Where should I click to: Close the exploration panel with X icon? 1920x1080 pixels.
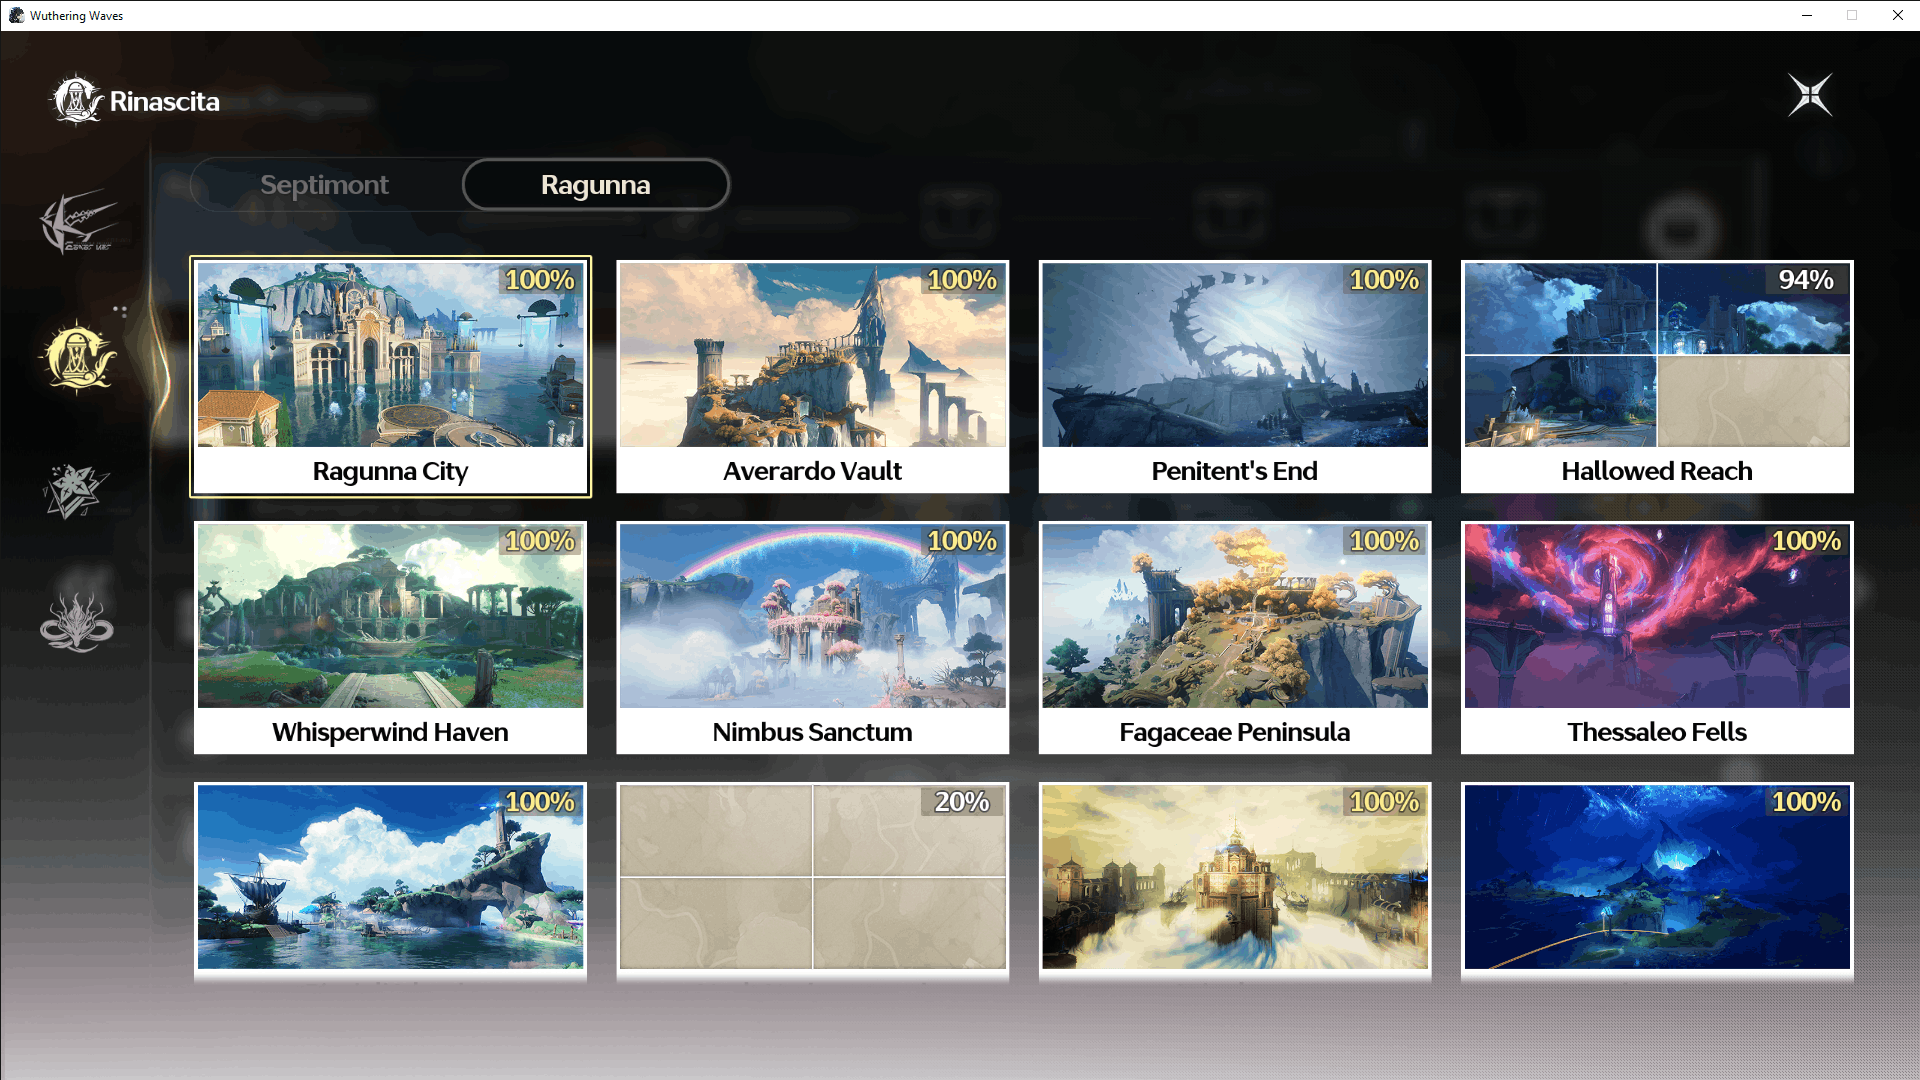pos(1810,96)
